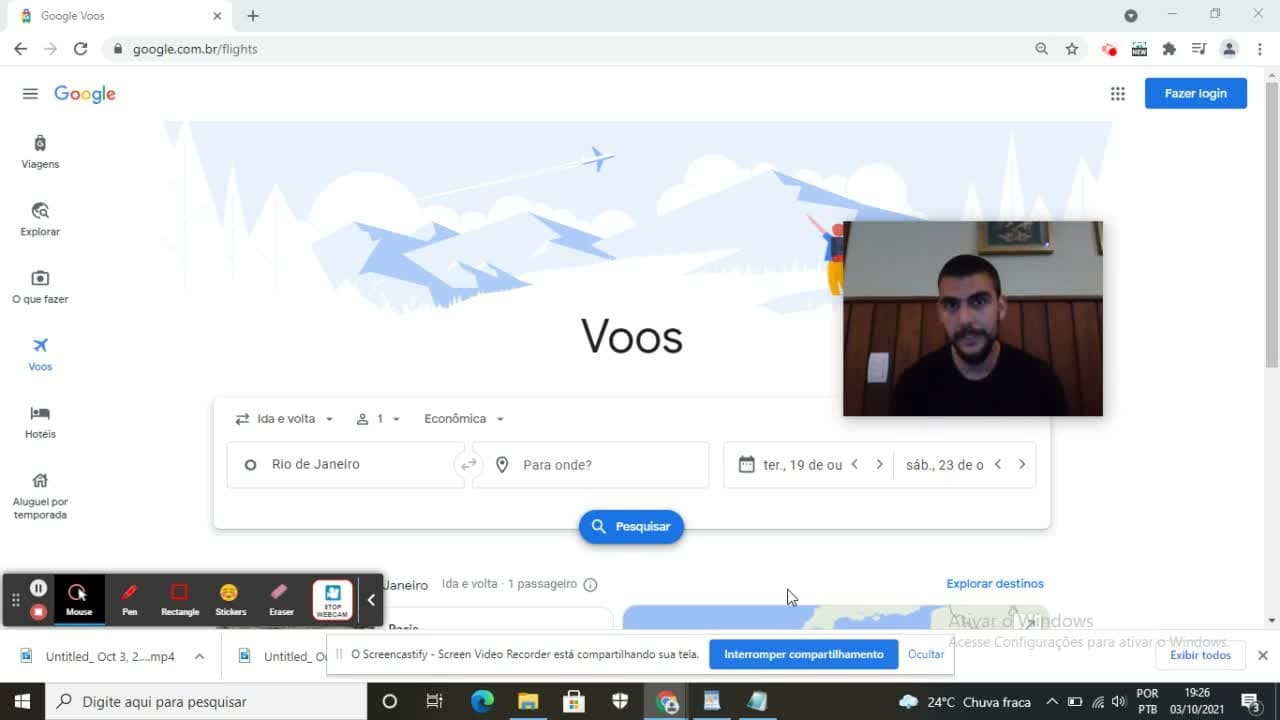Open Task View on the taskbar
The height and width of the screenshot is (720, 1280).
435,702
